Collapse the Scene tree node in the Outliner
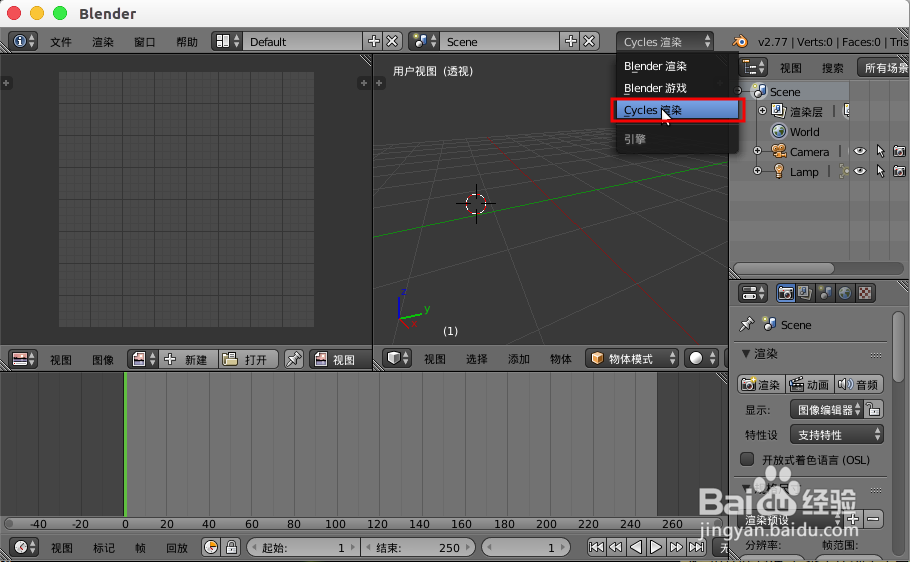This screenshot has height=562, width=910. pos(738,91)
